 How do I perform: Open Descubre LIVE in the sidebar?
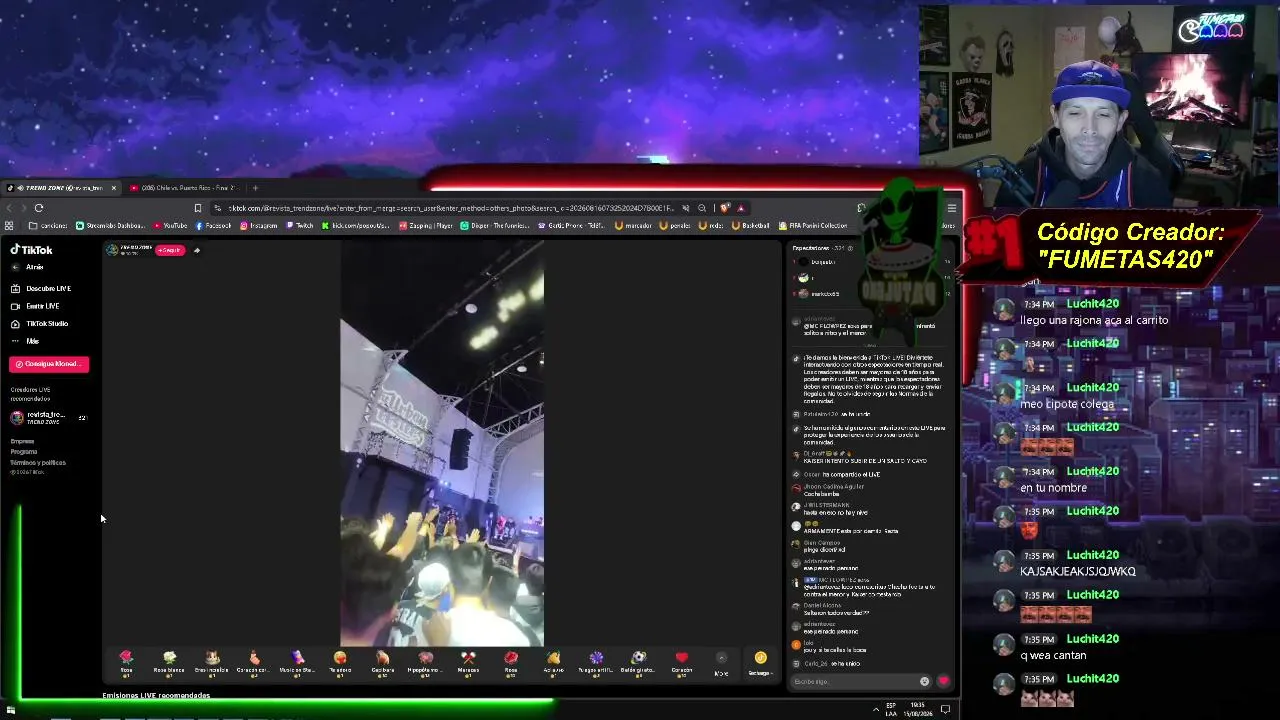pyautogui.click(x=41, y=288)
